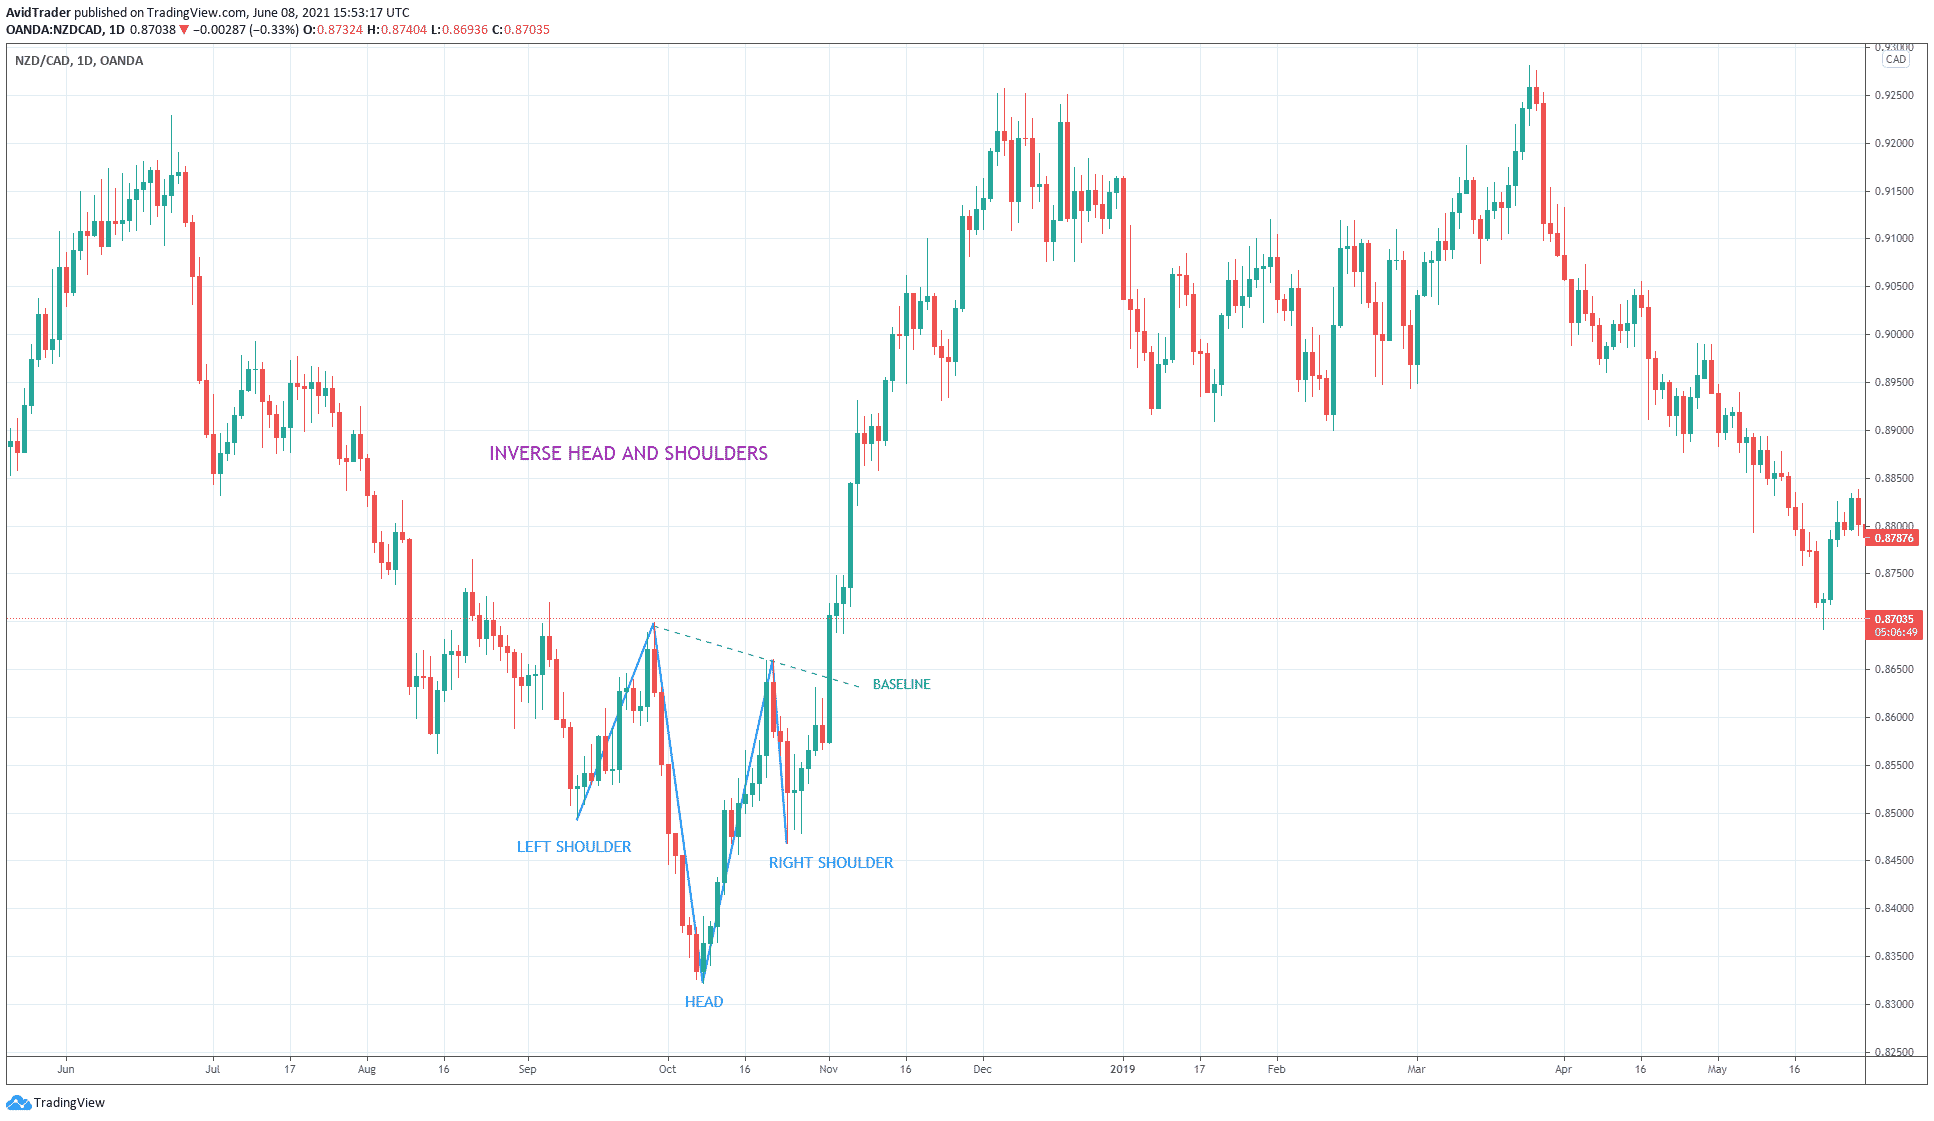Image resolution: width=1934 pixels, height=1121 pixels.
Task: Click the Apr date axis label
Action: (x=1564, y=1069)
